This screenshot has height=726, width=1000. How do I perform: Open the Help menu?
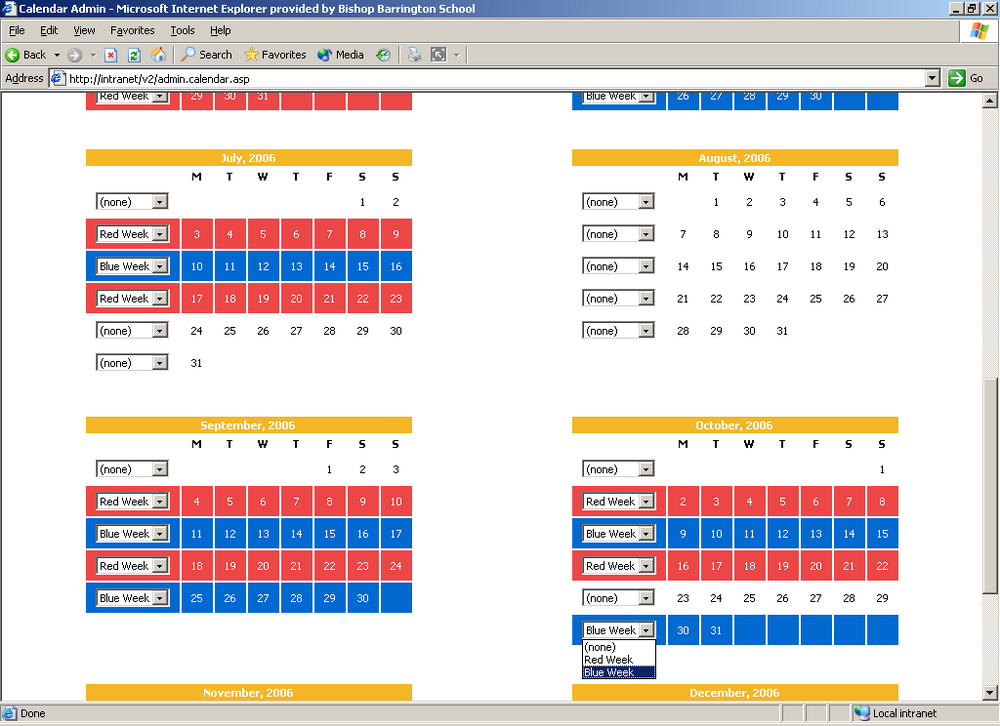pos(220,30)
